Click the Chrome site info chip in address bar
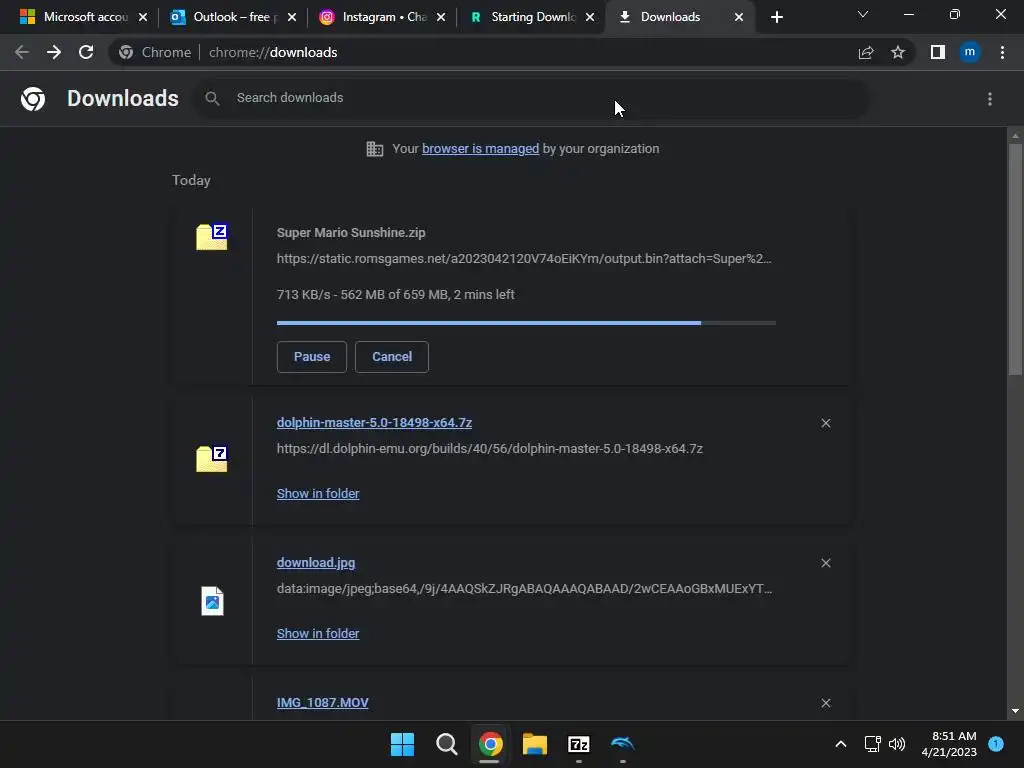 tap(155, 52)
